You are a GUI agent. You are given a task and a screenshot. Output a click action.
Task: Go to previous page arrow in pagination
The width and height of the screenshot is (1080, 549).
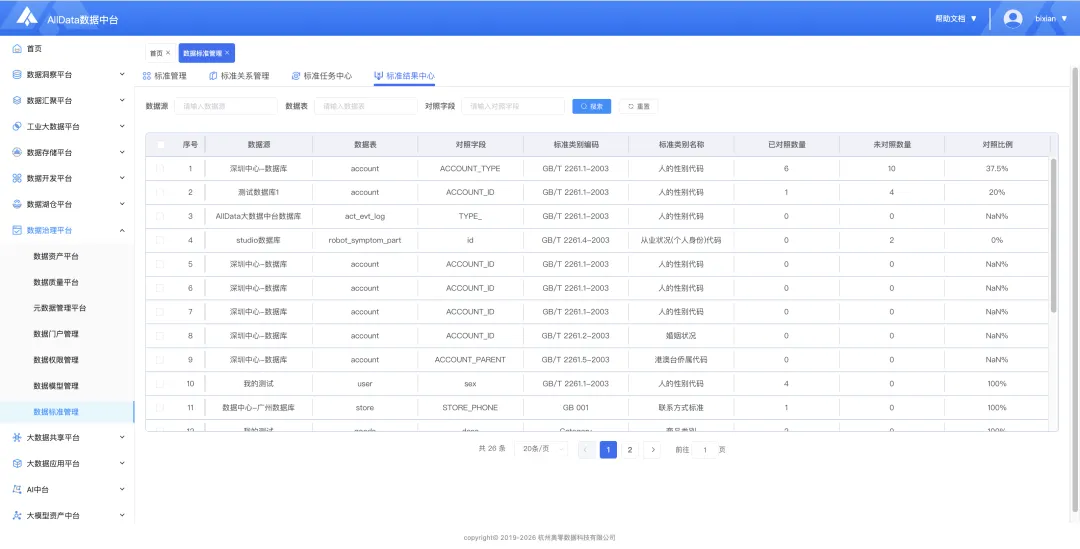(x=587, y=450)
